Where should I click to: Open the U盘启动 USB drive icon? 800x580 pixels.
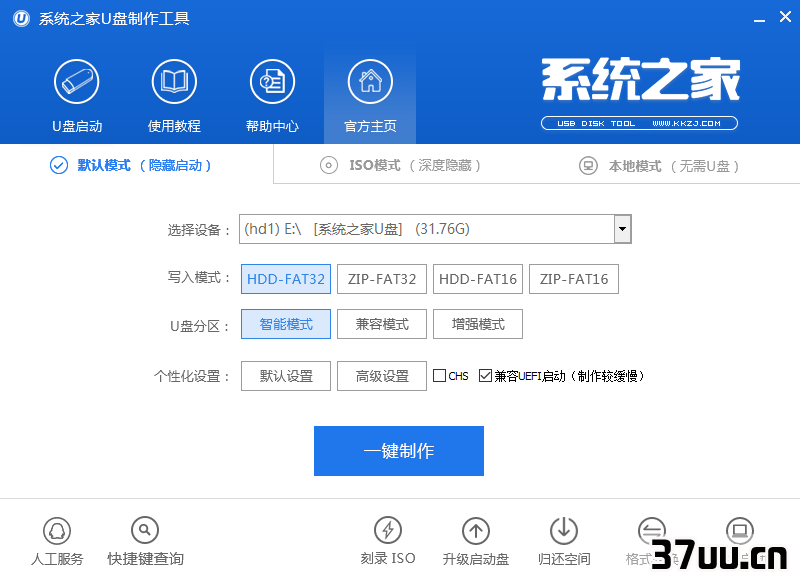point(77,82)
